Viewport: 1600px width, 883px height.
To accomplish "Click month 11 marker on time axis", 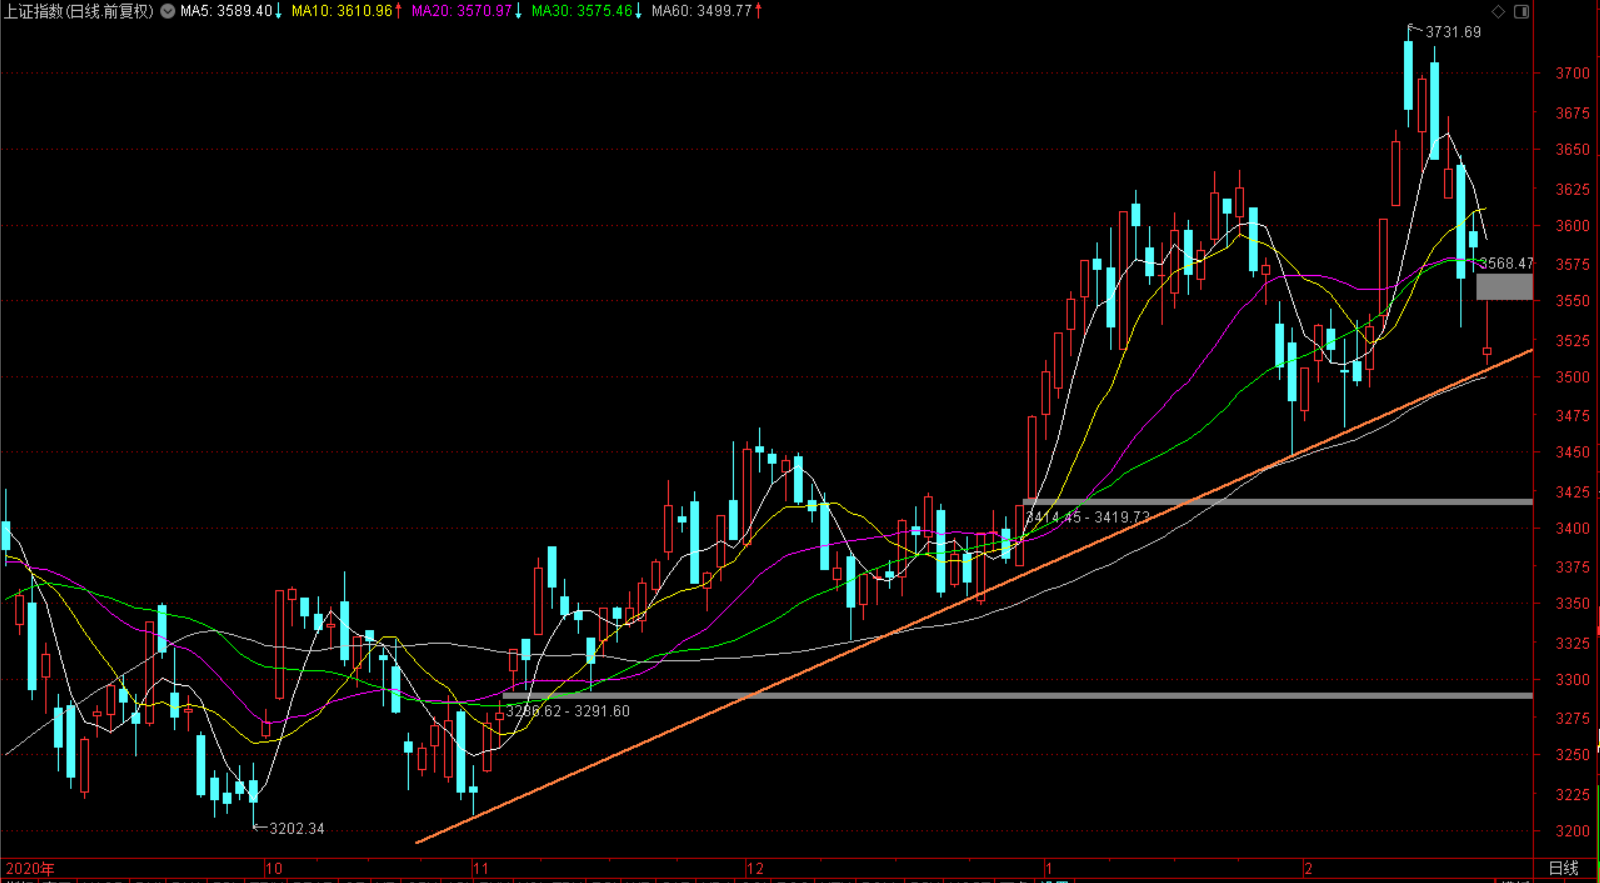I will click(x=481, y=868).
